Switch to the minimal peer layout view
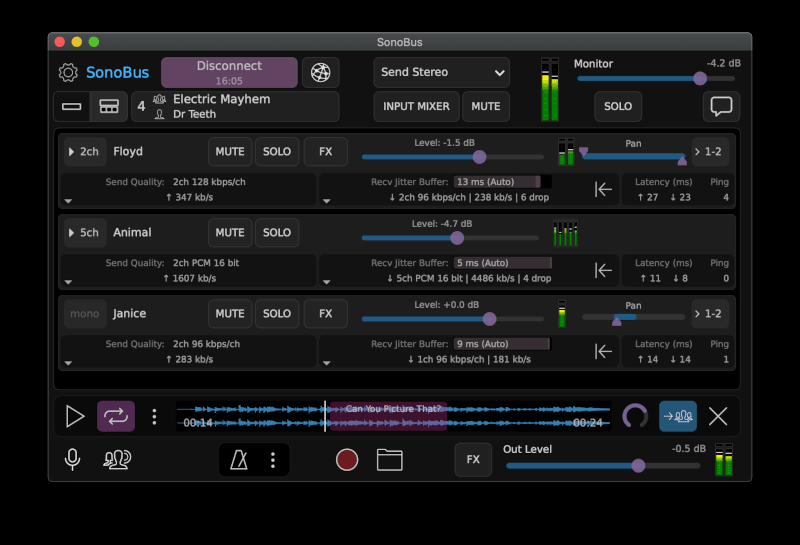This screenshot has width=800, height=545. click(x=72, y=106)
